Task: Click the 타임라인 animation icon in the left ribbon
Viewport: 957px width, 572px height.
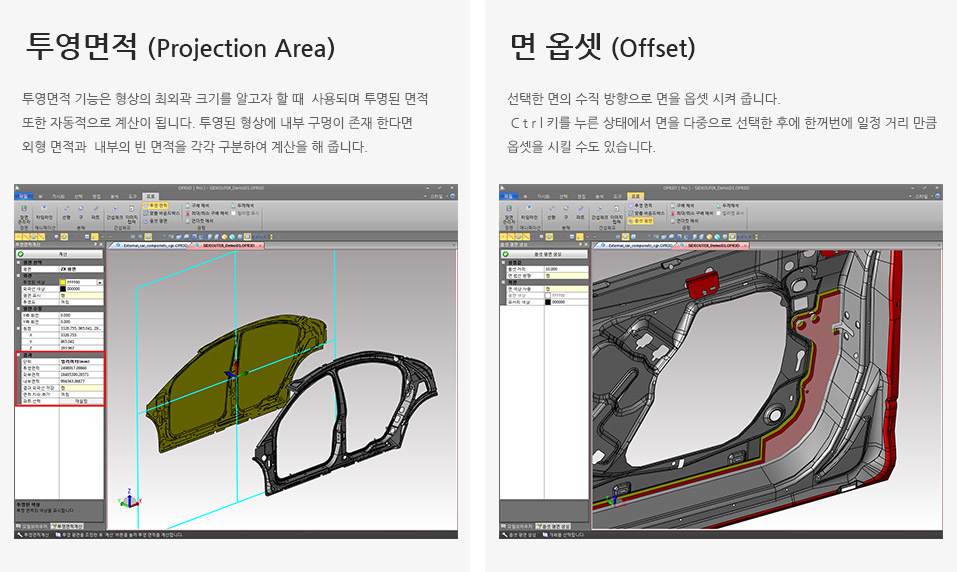Action: 44,213
